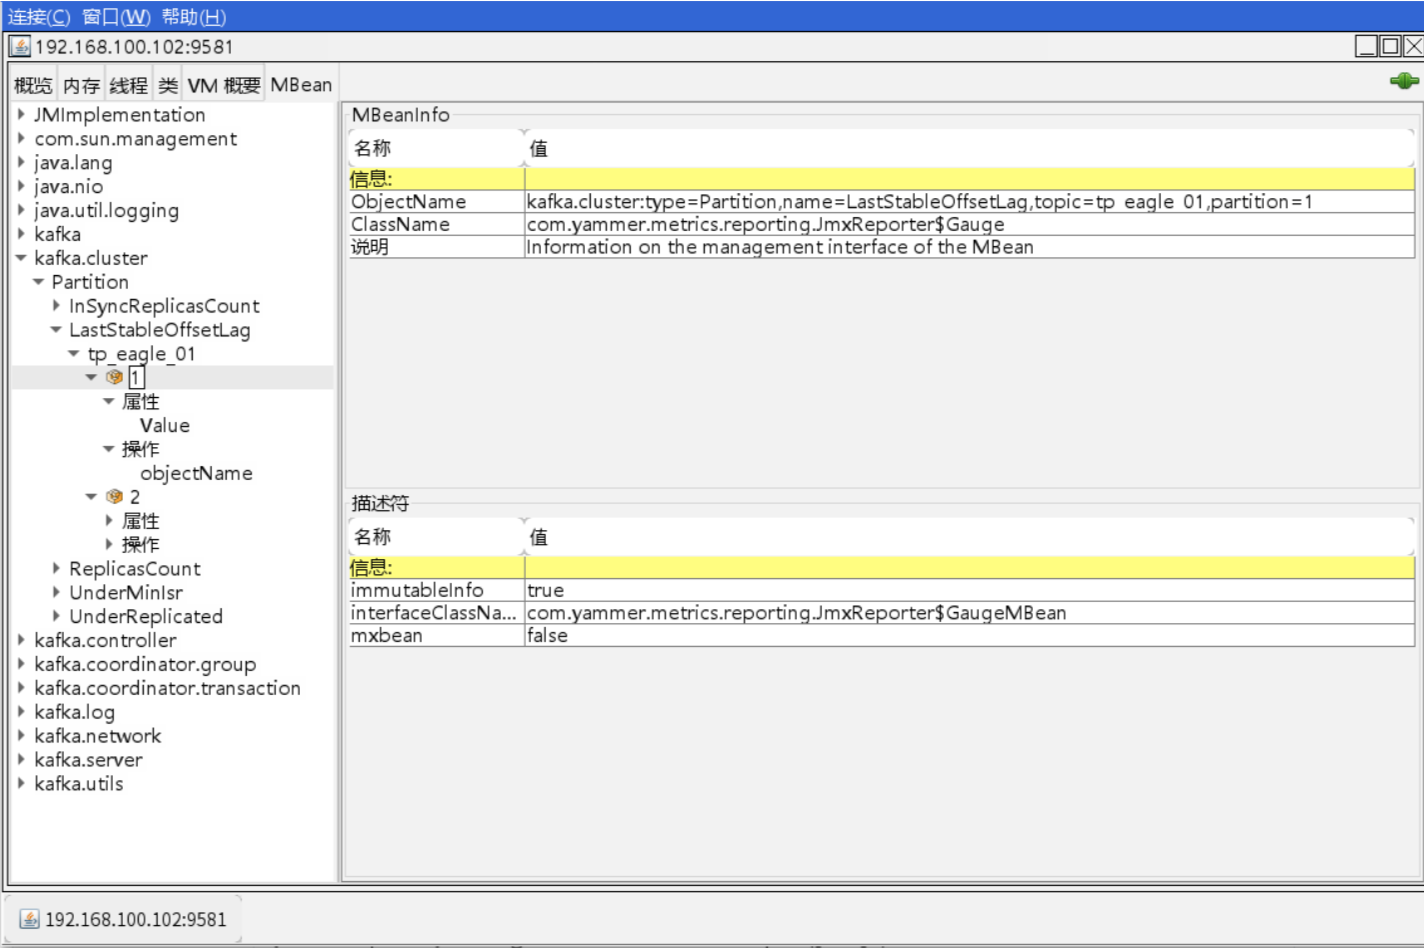Image resolution: width=1424 pixels, height=948 pixels.
Task: Select the Value attribute tree item
Action: click(x=165, y=425)
